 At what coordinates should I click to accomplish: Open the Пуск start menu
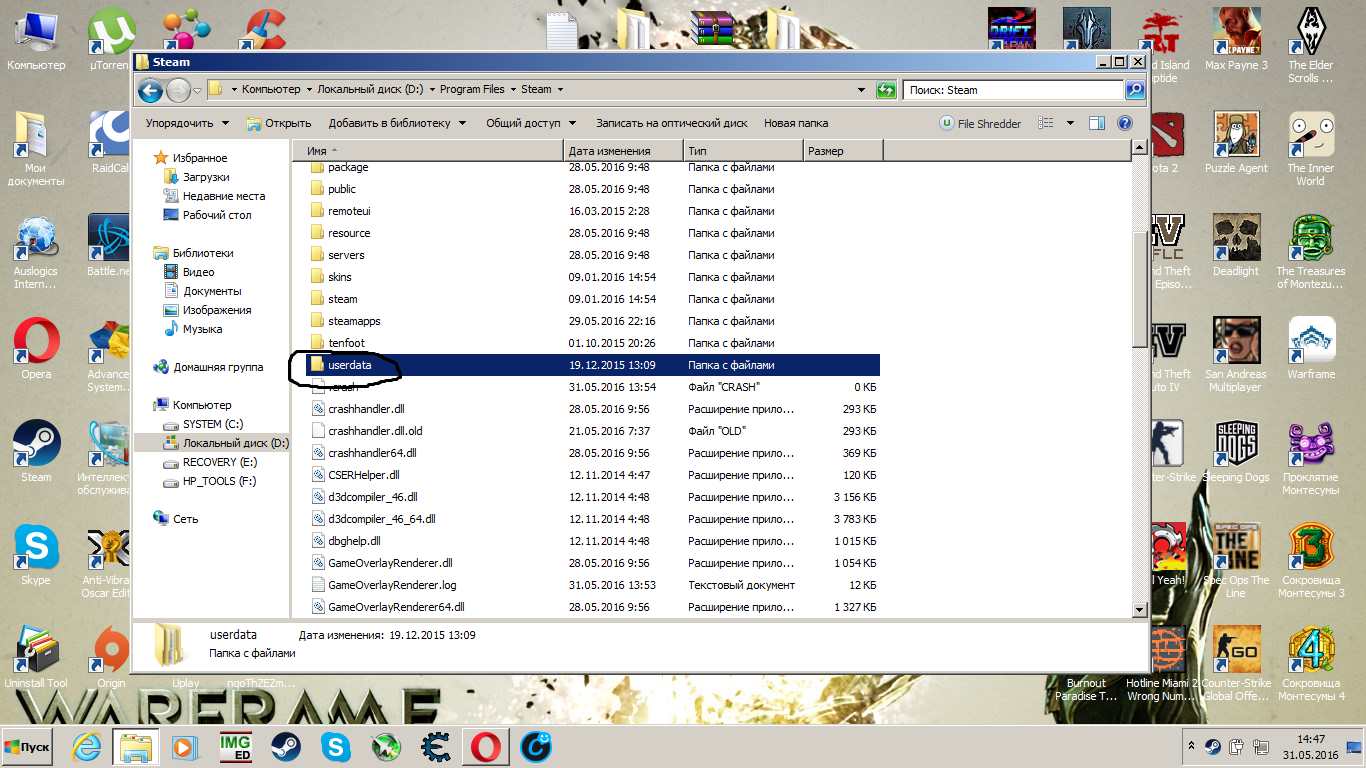[29, 746]
